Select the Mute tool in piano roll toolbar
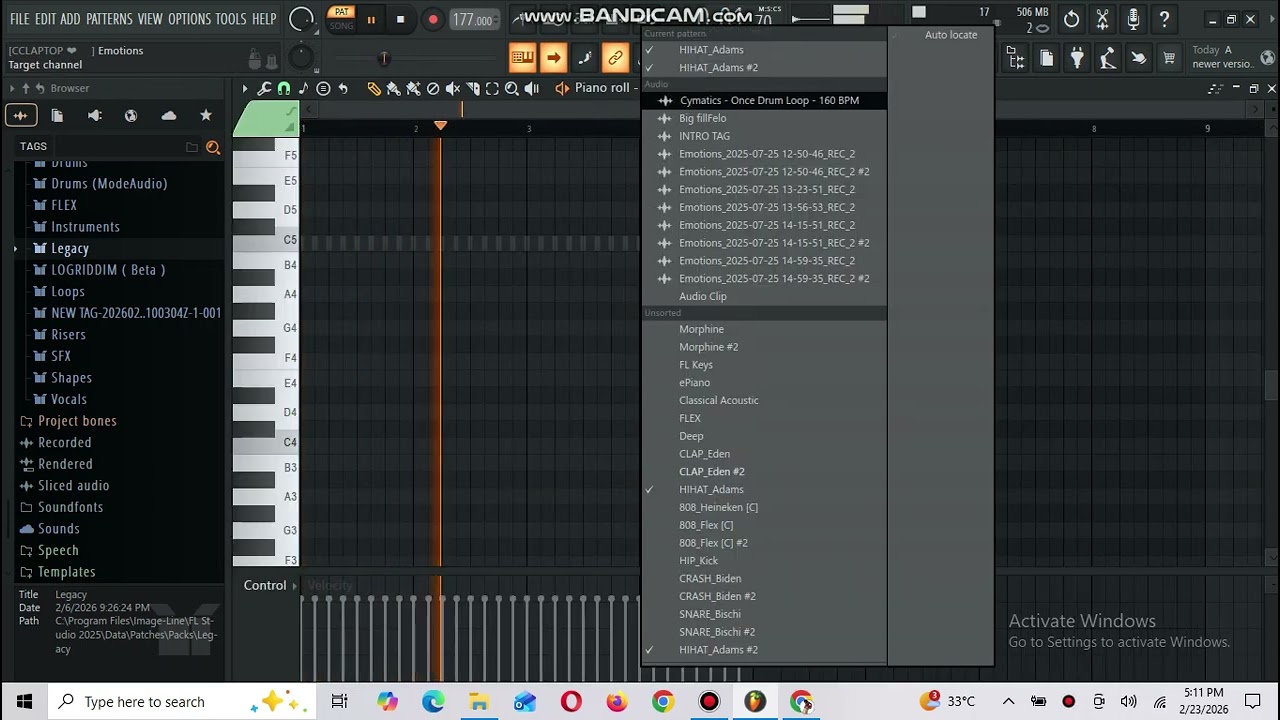 [453, 89]
